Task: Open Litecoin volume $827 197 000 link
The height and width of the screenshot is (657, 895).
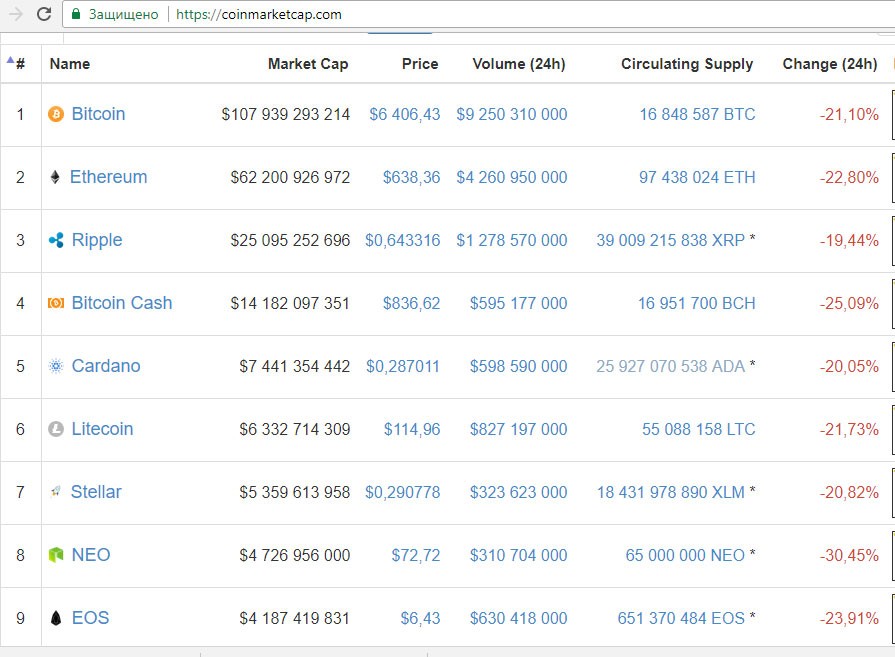Action: [x=511, y=429]
